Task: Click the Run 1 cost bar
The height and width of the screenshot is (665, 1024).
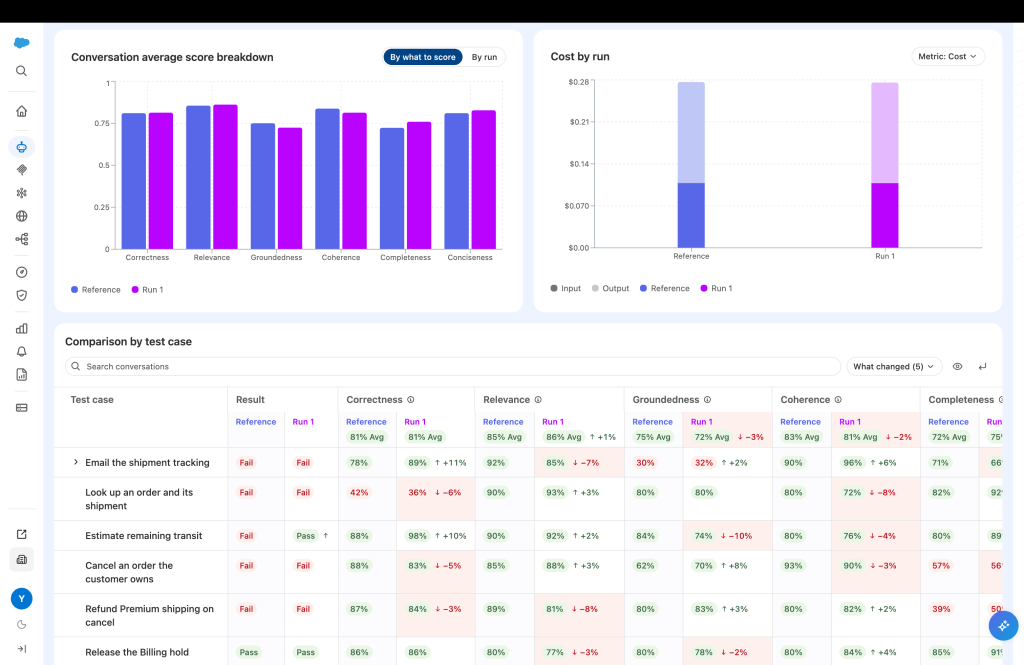Action: click(x=884, y=165)
